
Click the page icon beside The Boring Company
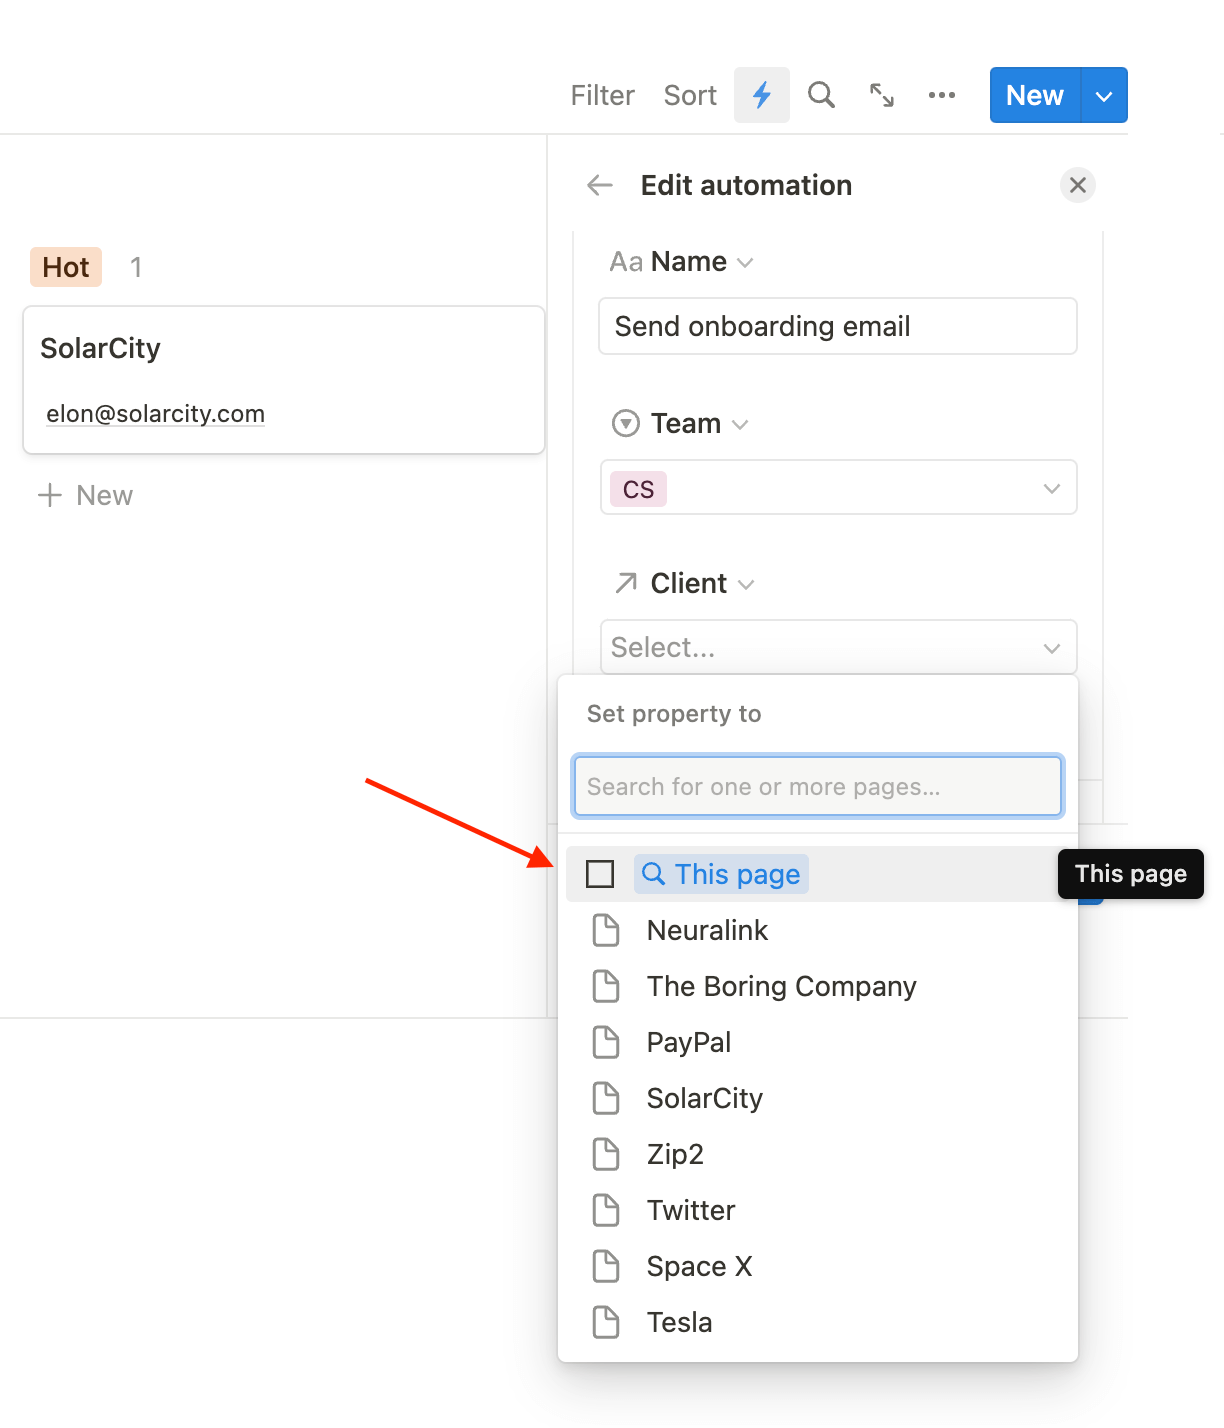(606, 986)
